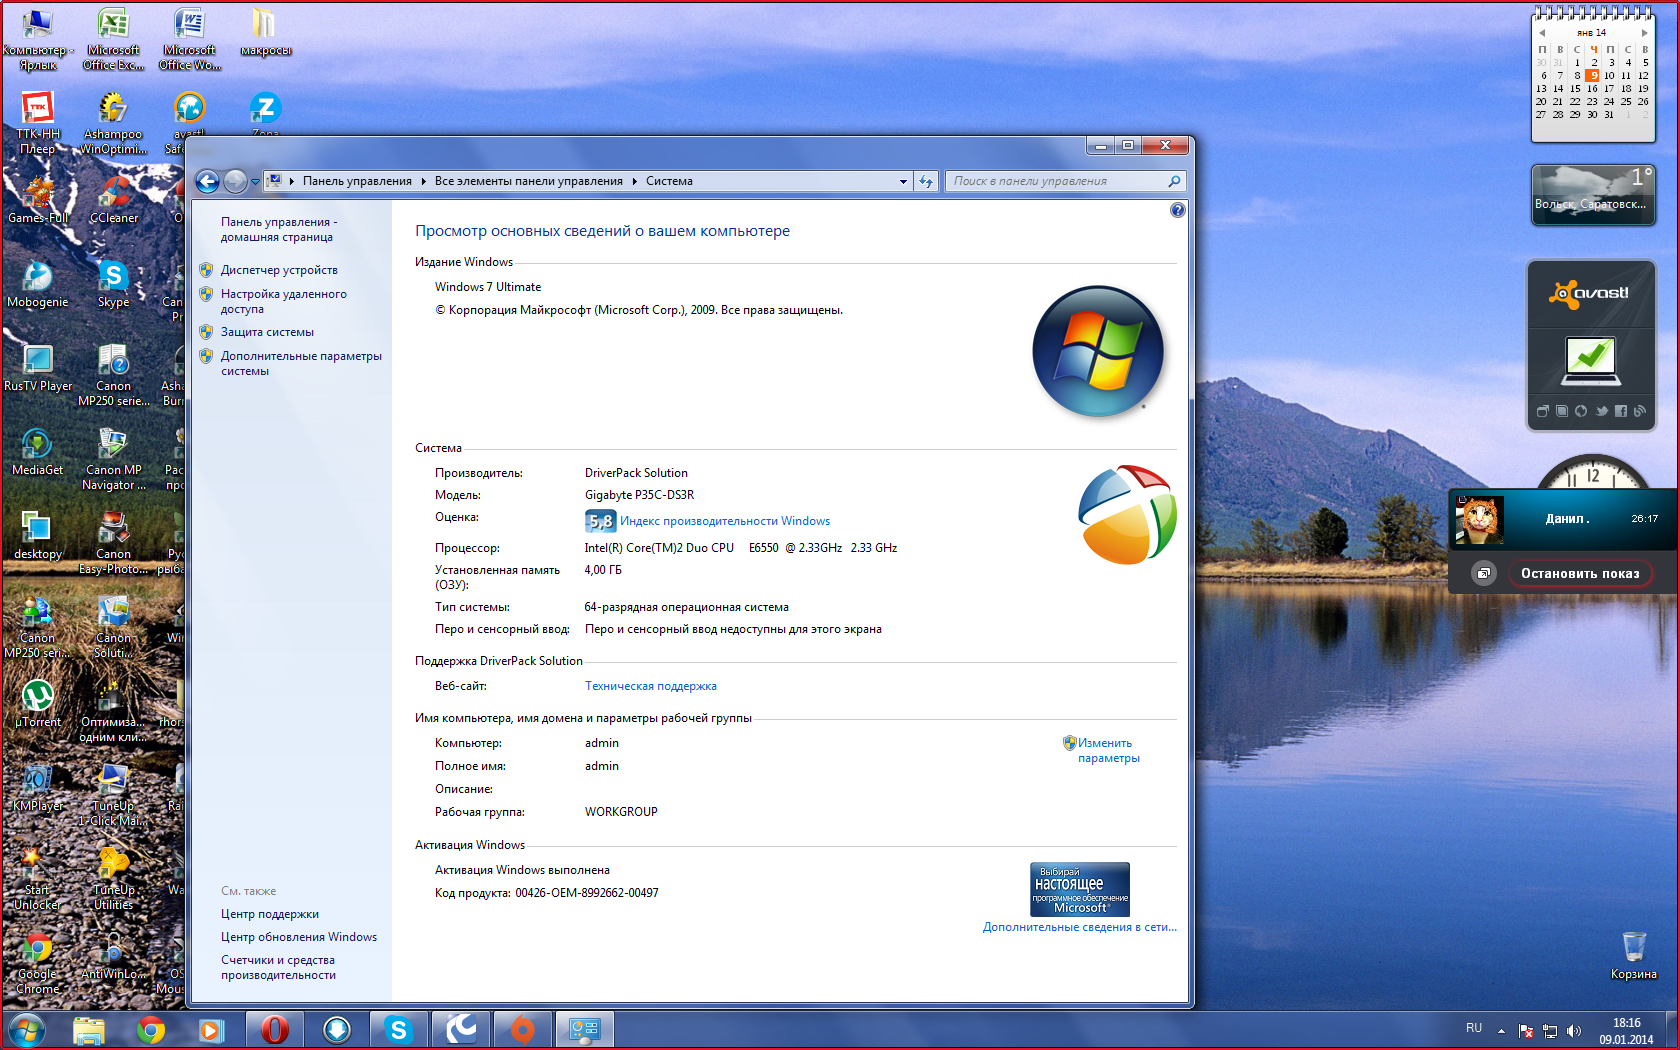Open the Корзина recycle bin icon
The width and height of the screenshot is (1680, 1050).
(1634, 955)
